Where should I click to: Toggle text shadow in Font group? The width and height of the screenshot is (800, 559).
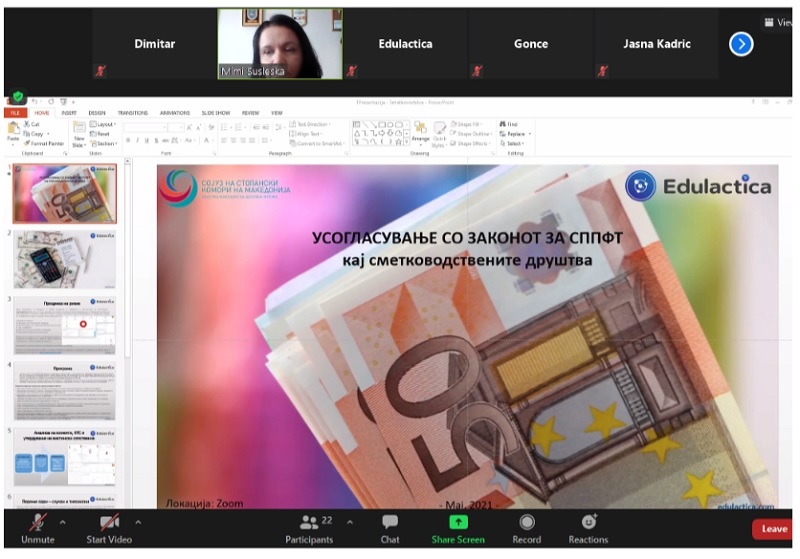pos(156,140)
